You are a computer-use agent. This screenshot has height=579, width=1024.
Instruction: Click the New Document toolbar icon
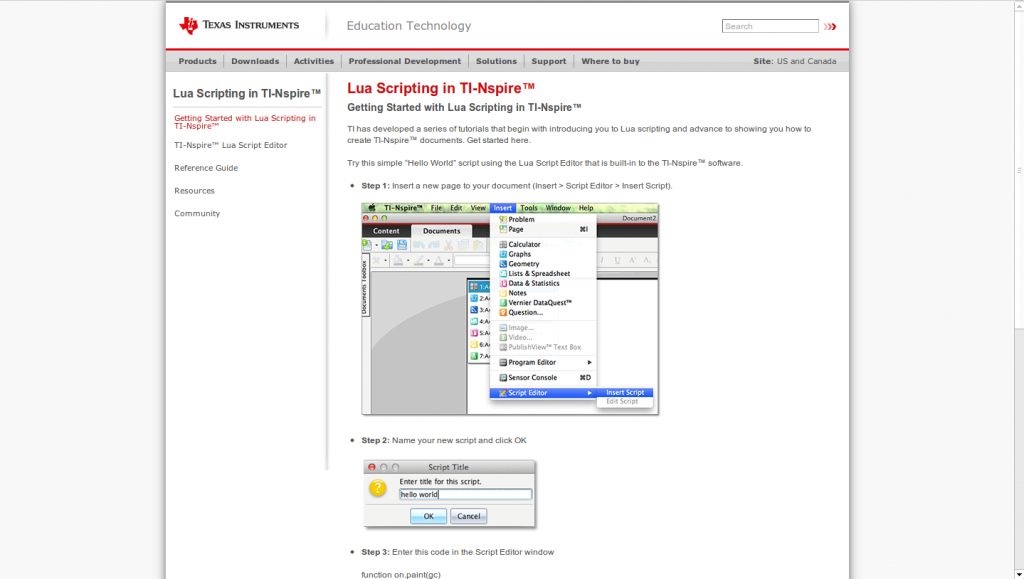click(x=367, y=245)
